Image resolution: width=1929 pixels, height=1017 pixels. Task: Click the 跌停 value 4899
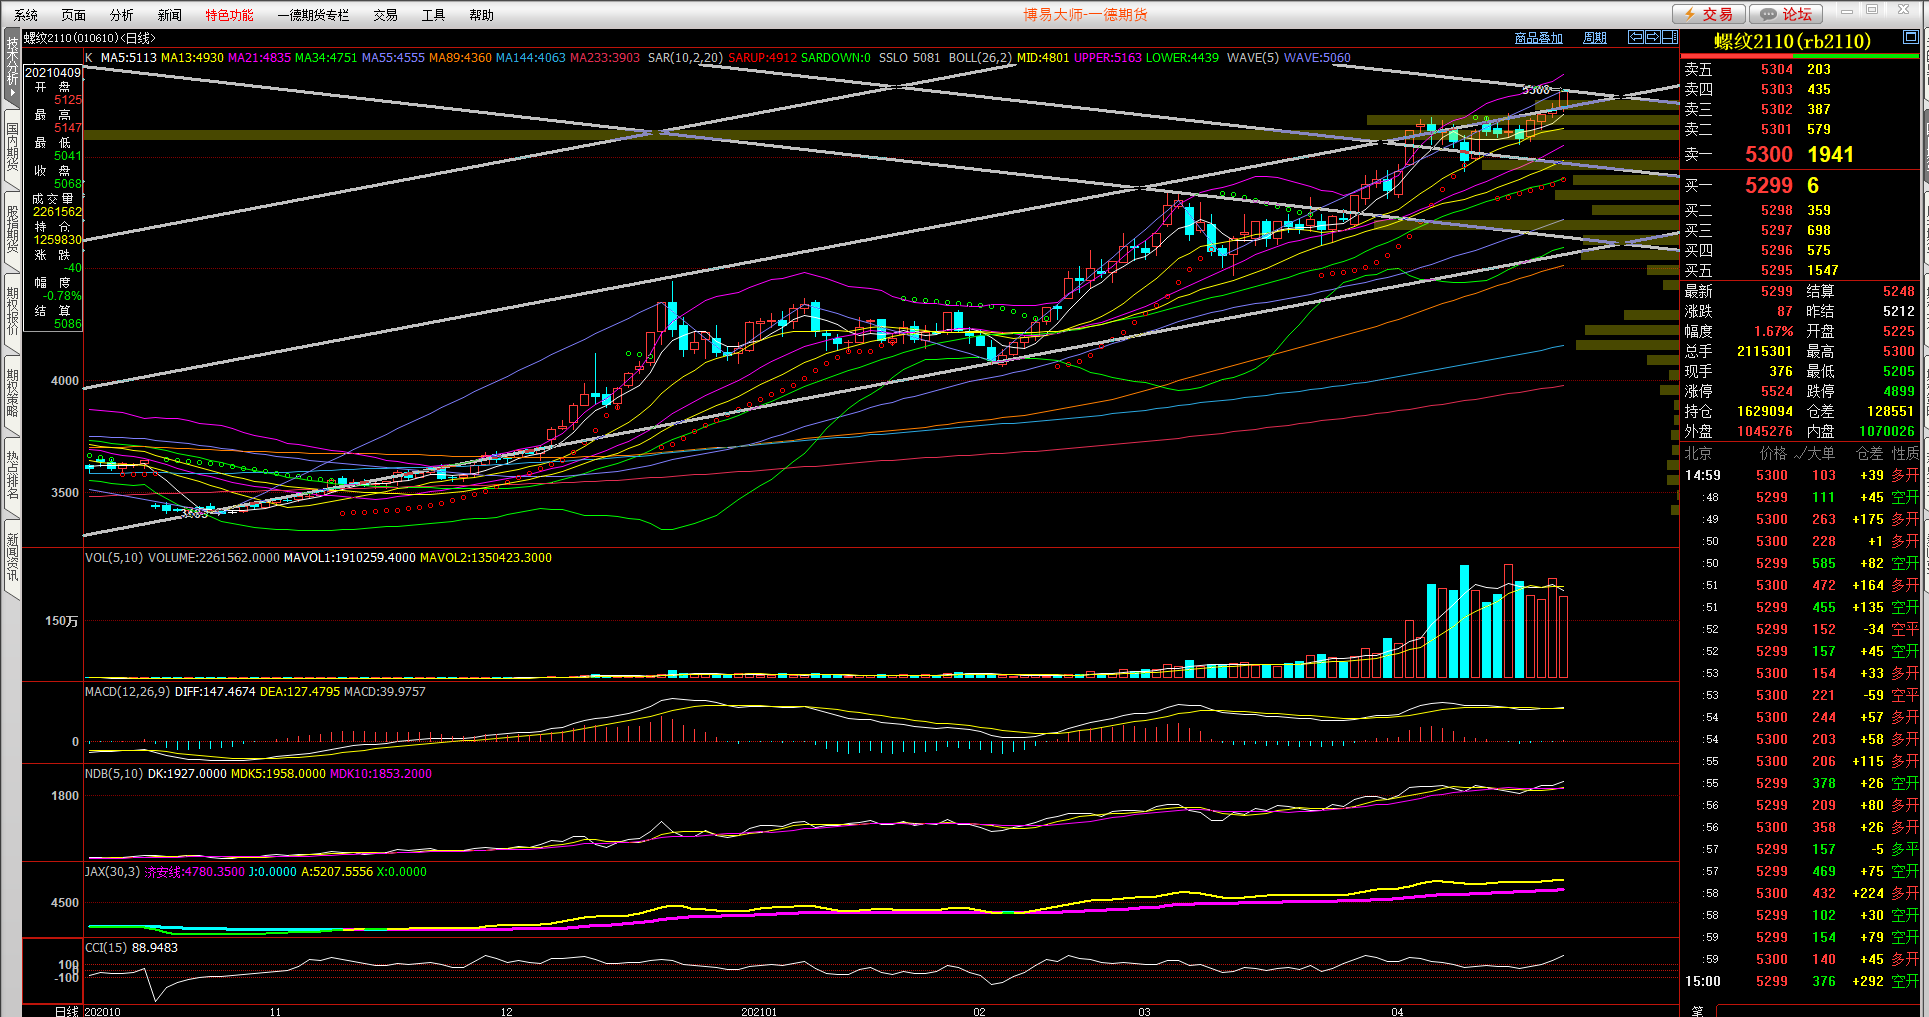click(x=1899, y=391)
